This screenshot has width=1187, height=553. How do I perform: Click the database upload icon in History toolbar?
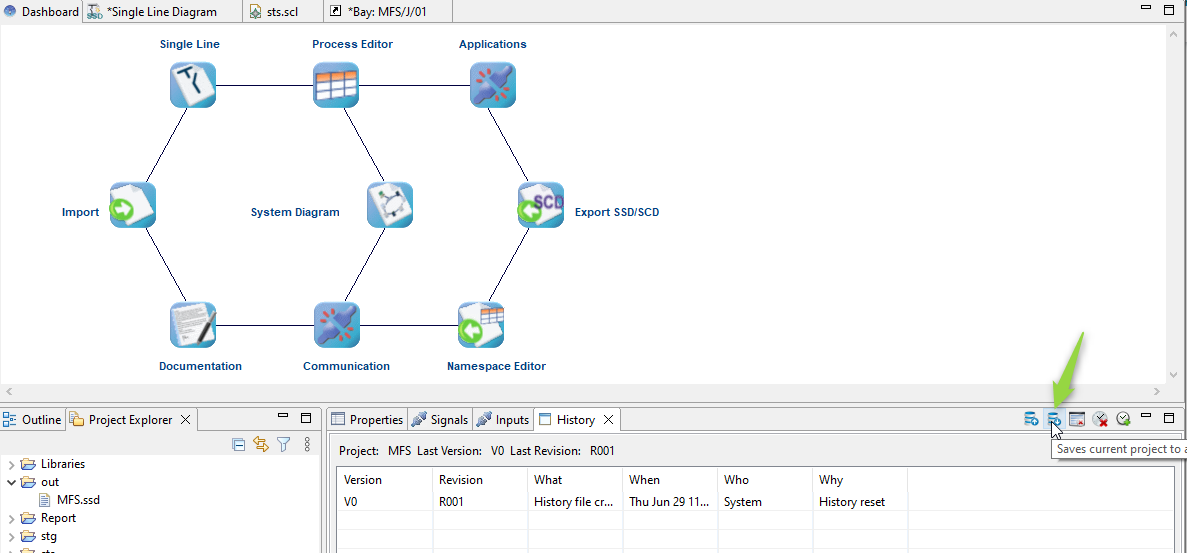1031,419
